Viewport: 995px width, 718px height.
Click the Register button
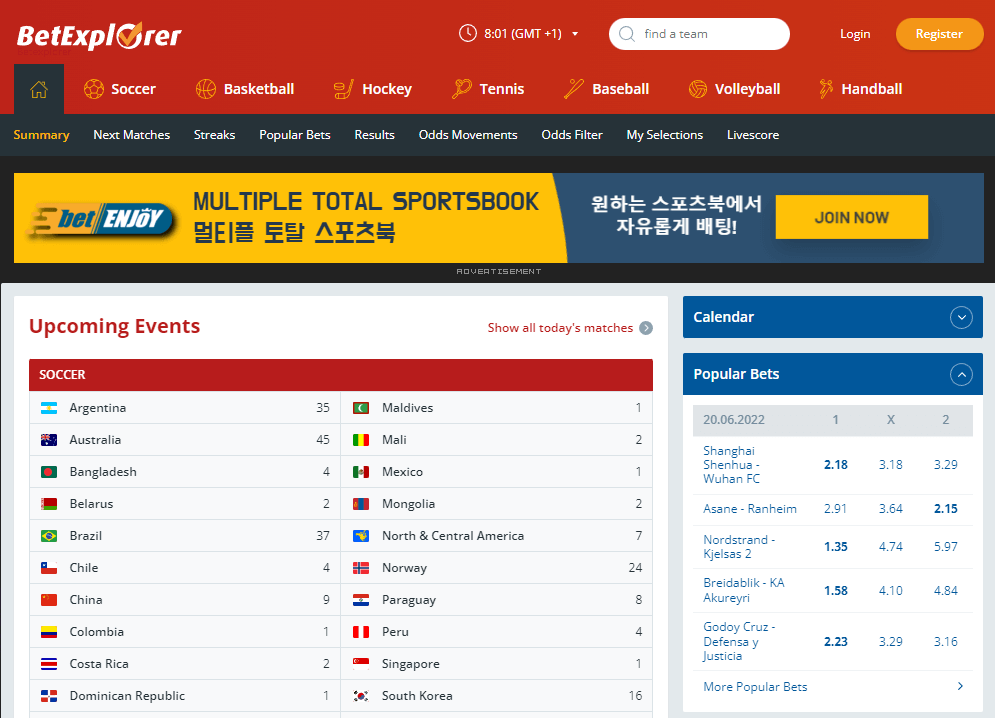[x=939, y=34]
